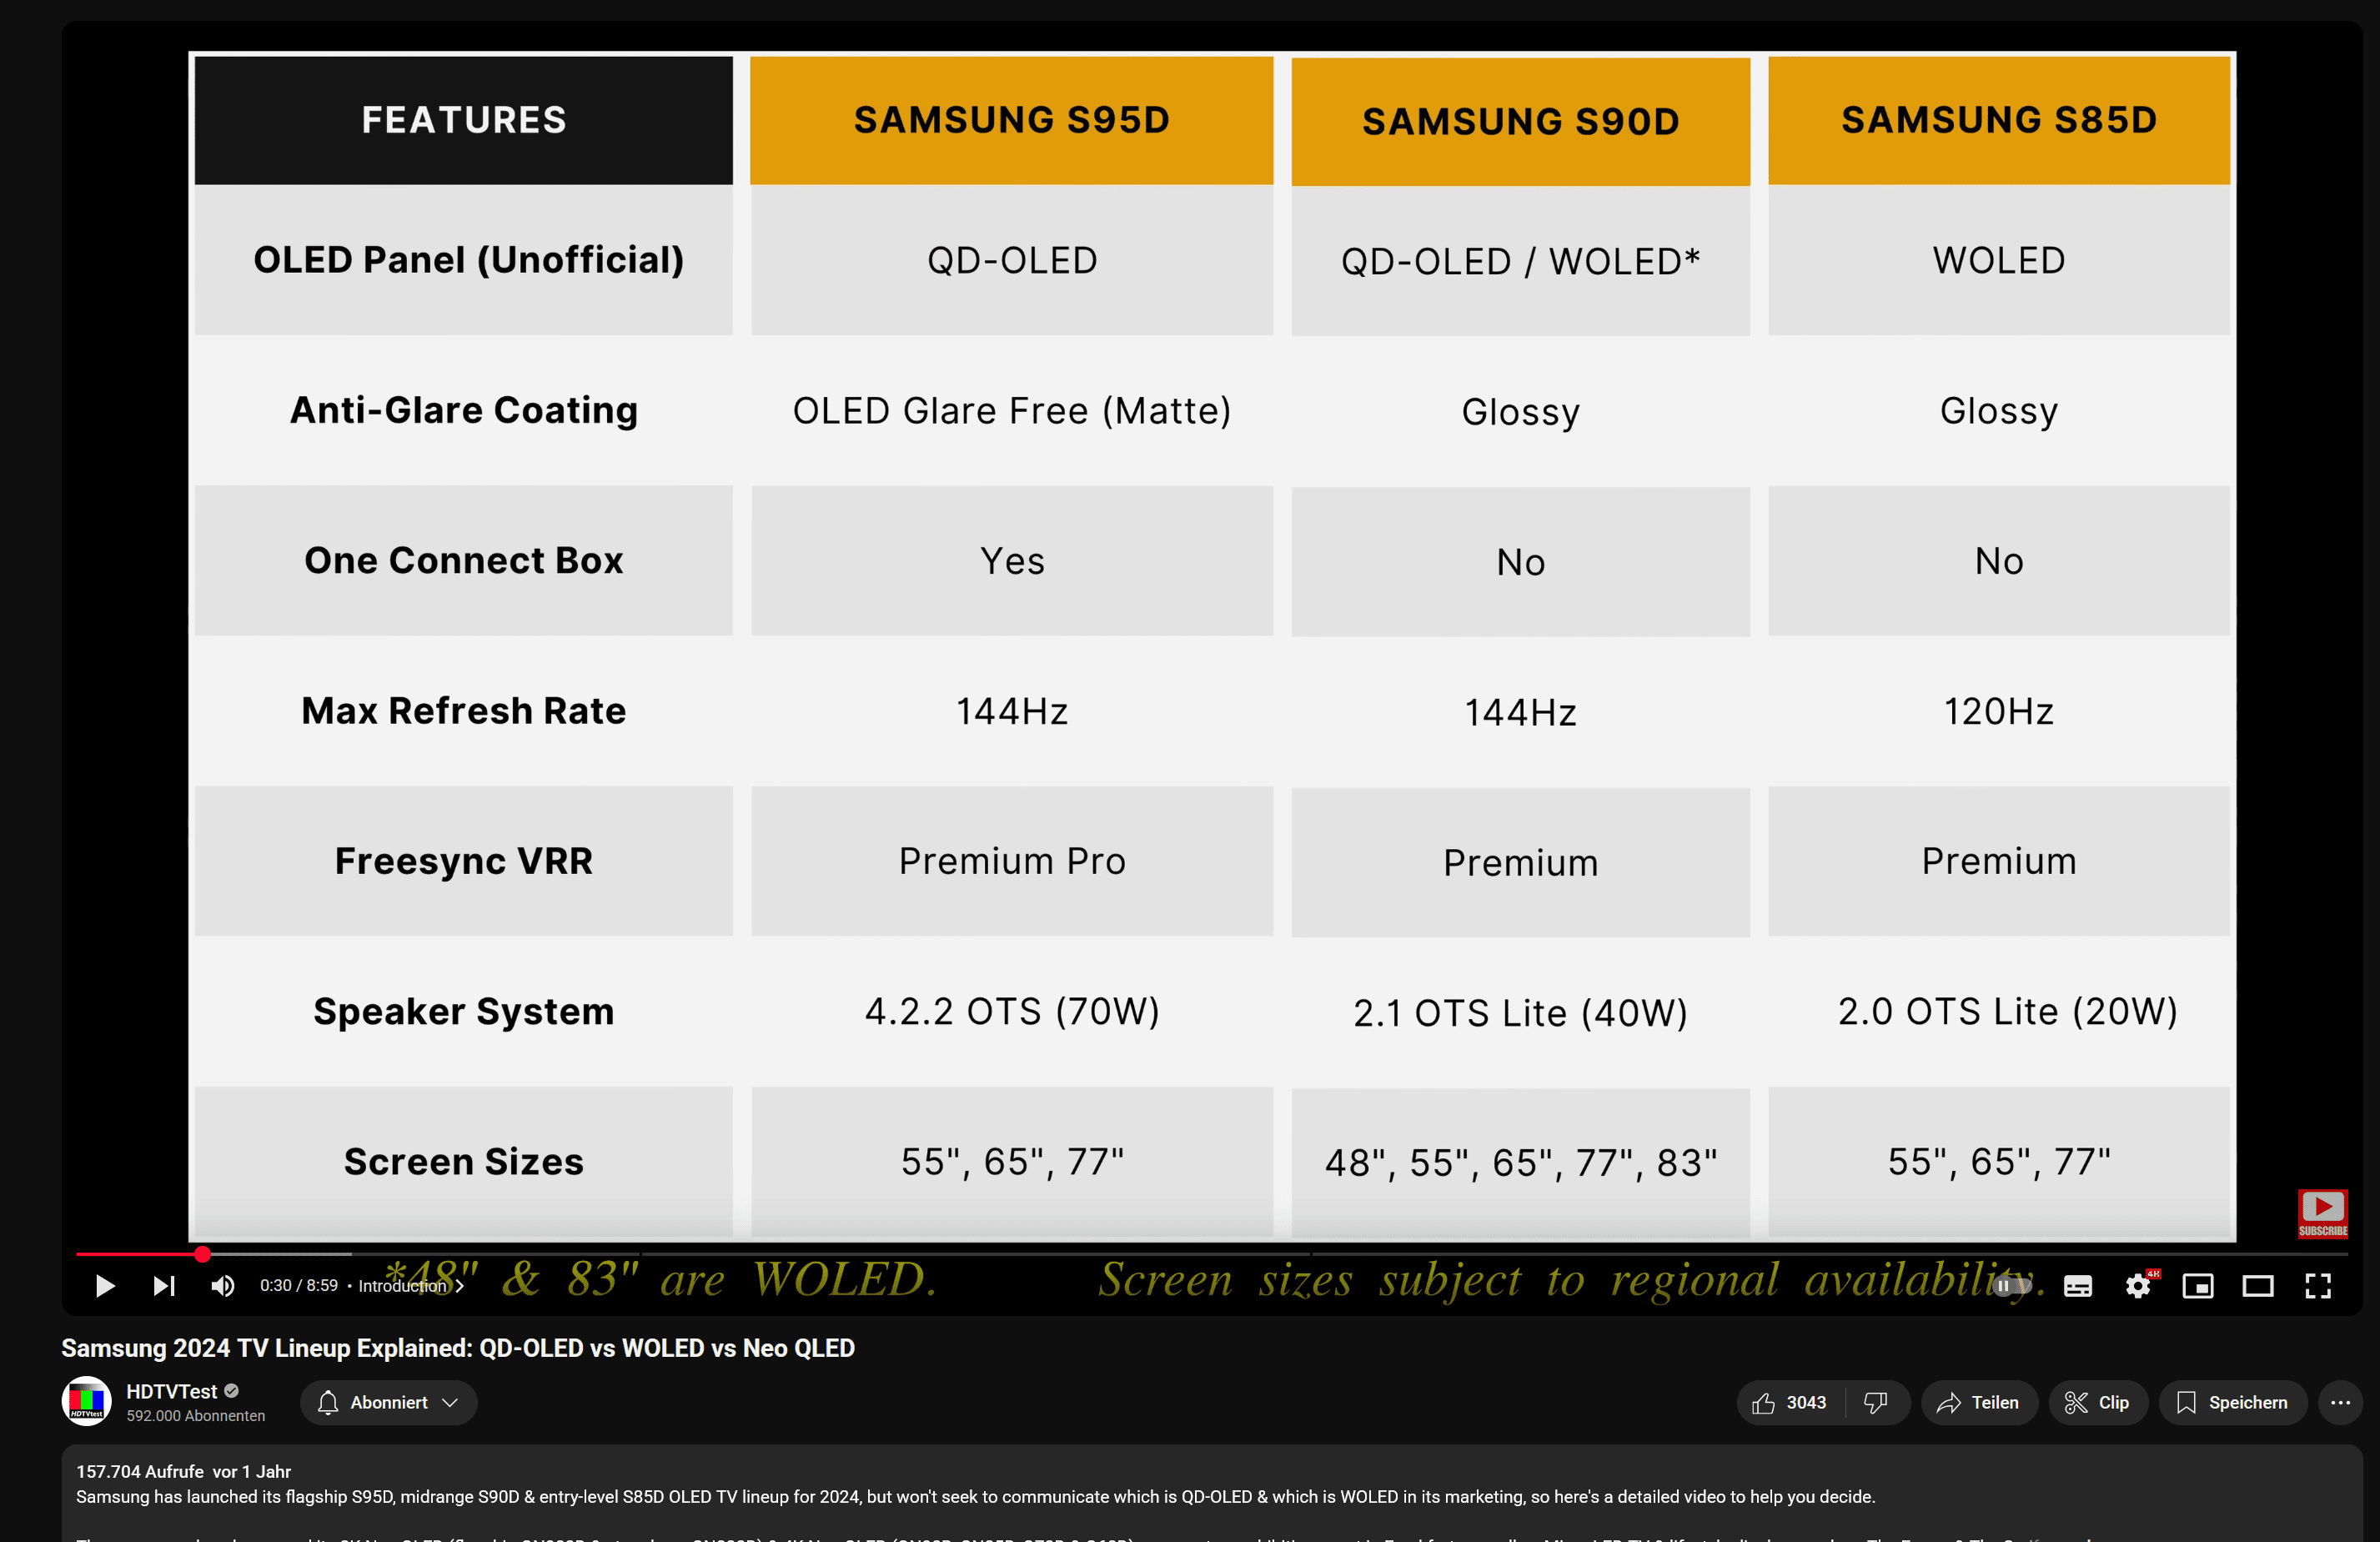Image resolution: width=2380 pixels, height=1542 pixels.
Task: Click the FEATURES header cell
Action: point(463,120)
